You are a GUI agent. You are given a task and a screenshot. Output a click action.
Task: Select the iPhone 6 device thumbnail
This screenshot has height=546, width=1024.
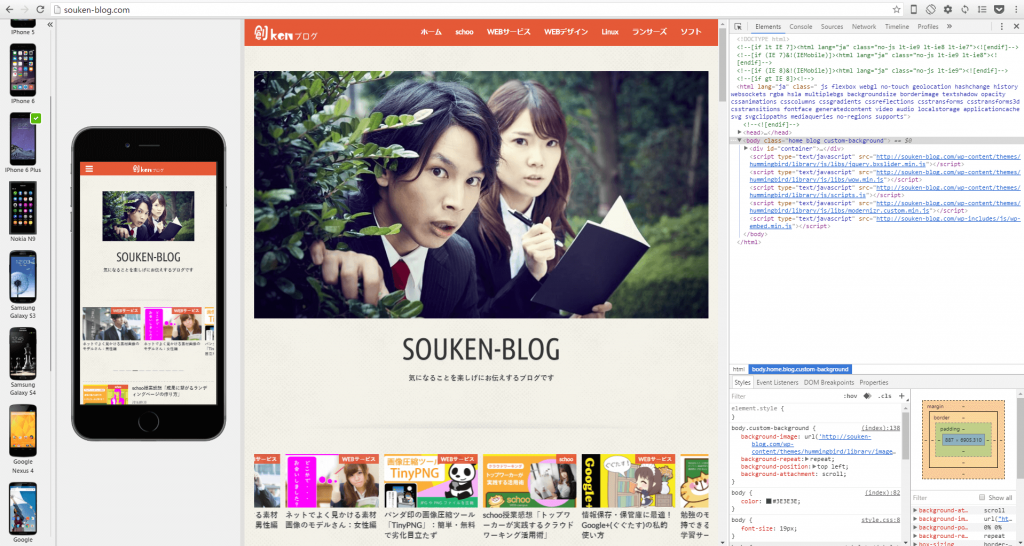[23, 70]
